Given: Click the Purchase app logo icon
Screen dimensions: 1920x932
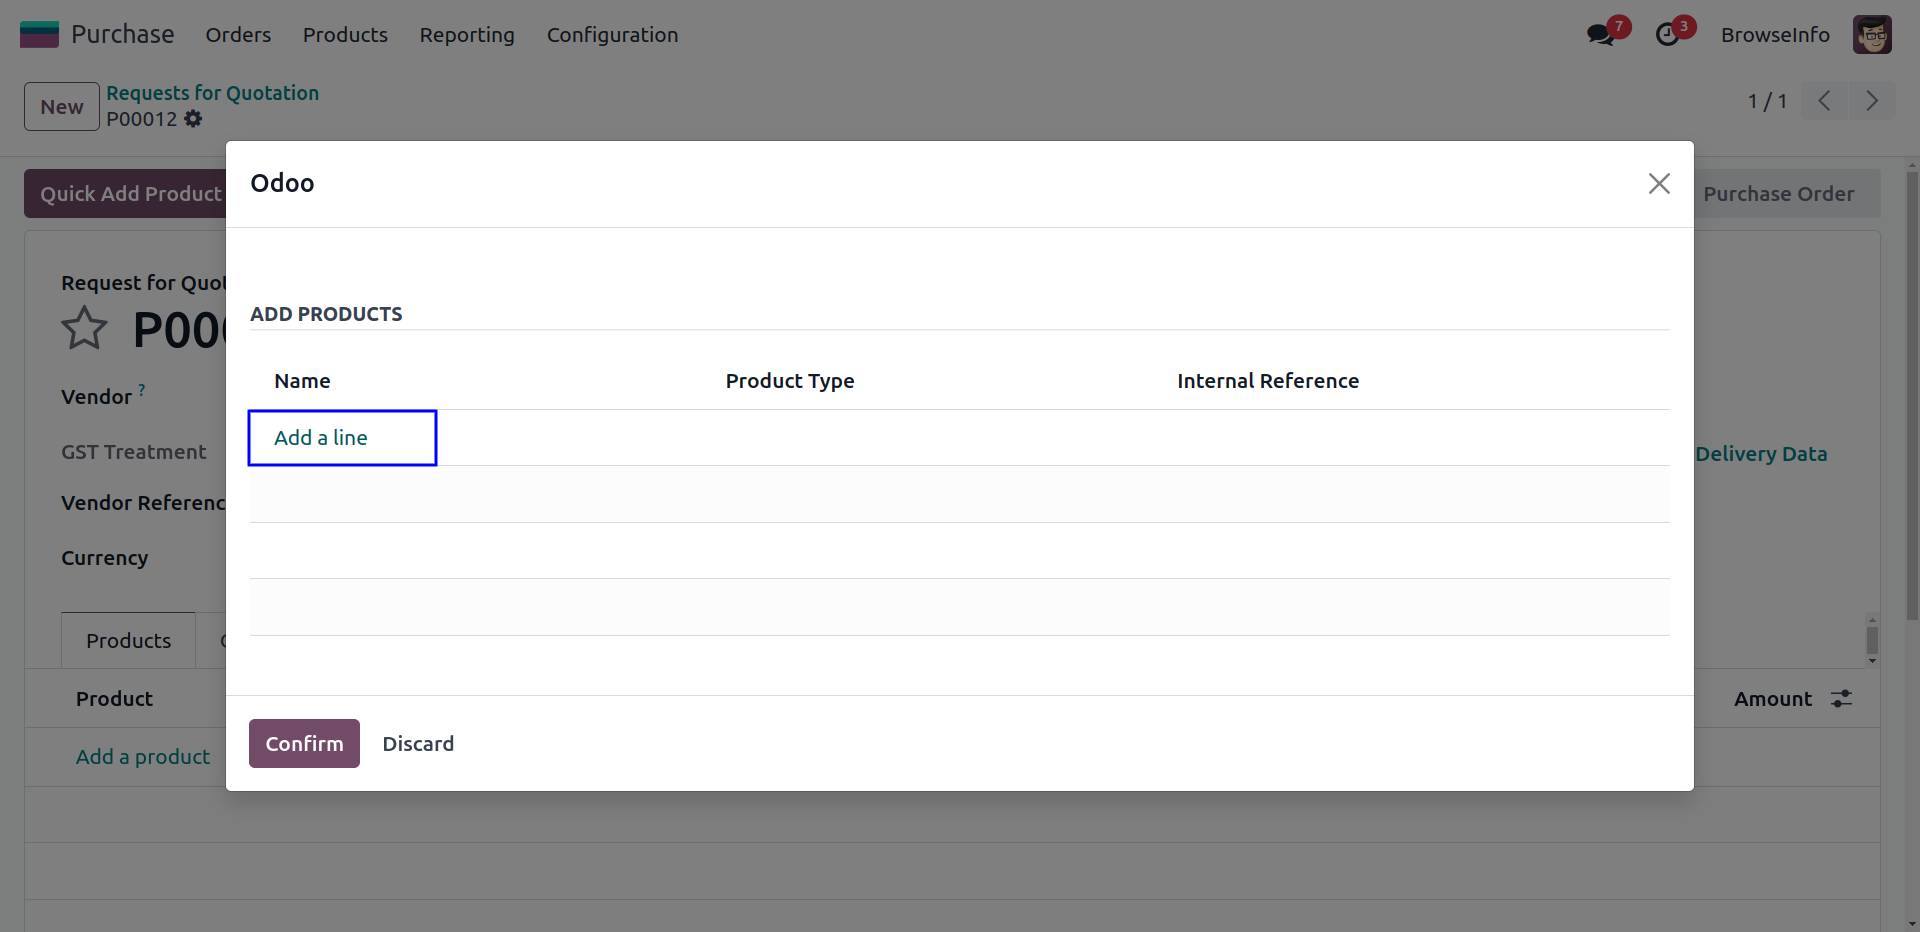Looking at the screenshot, I should (x=39, y=34).
